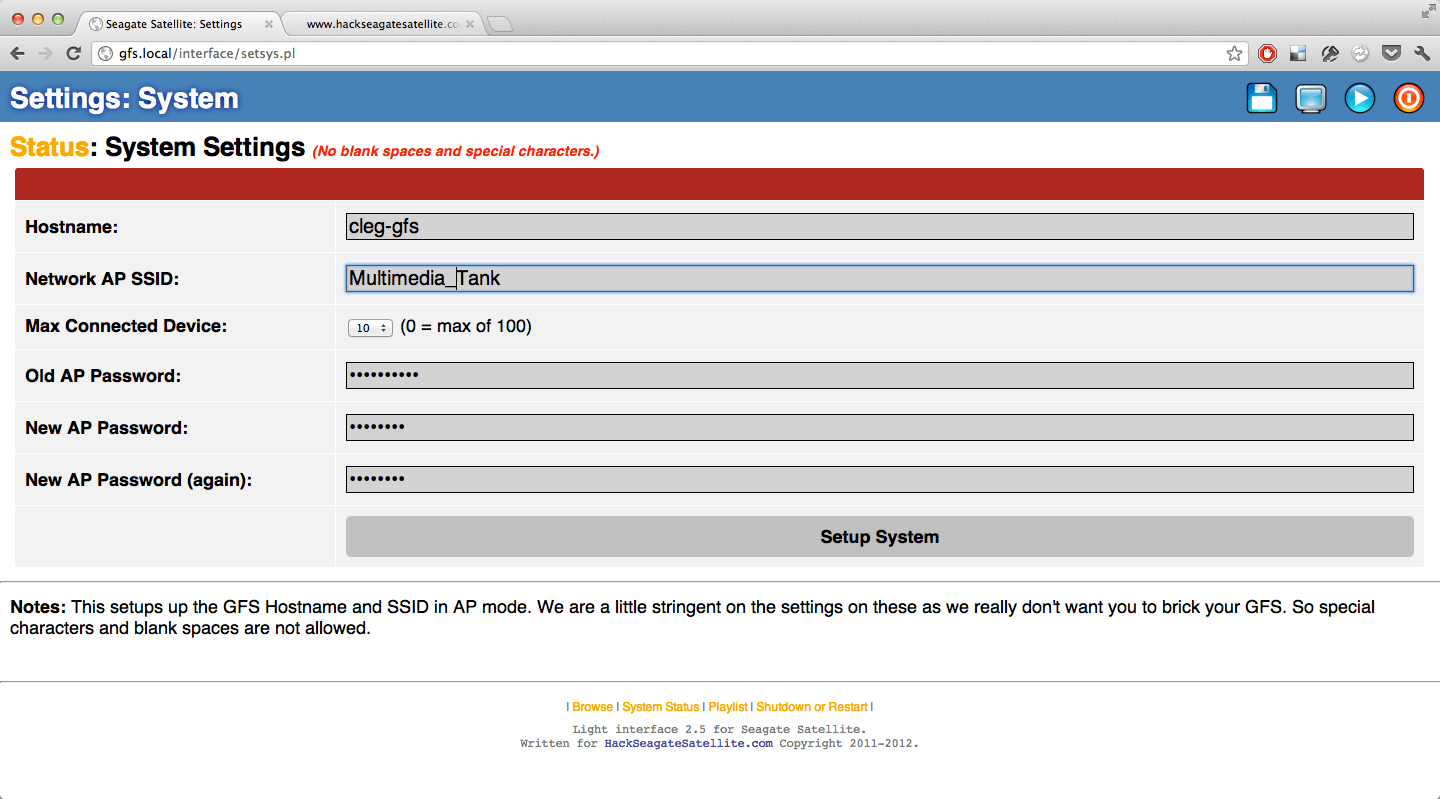Open Shutdown or Restart footer link
The width and height of the screenshot is (1440, 799).
point(812,707)
